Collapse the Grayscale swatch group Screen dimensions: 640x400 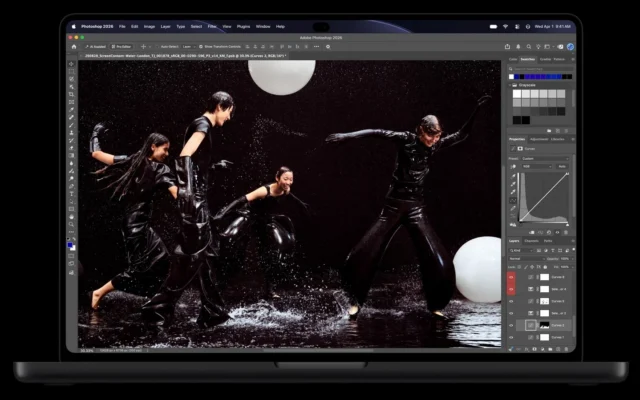click(x=510, y=85)
